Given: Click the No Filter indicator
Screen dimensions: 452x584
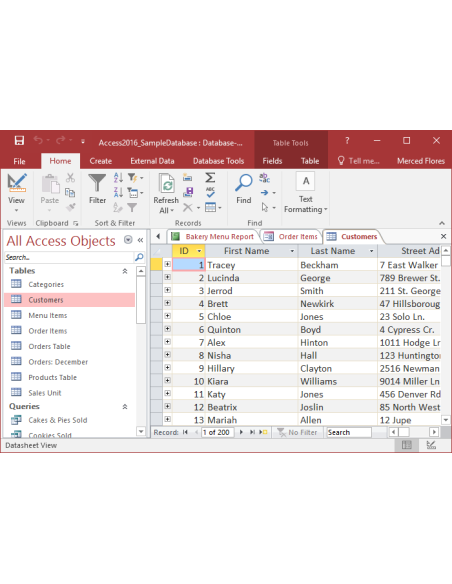Looking at the screenshot, I should point(297,432).
